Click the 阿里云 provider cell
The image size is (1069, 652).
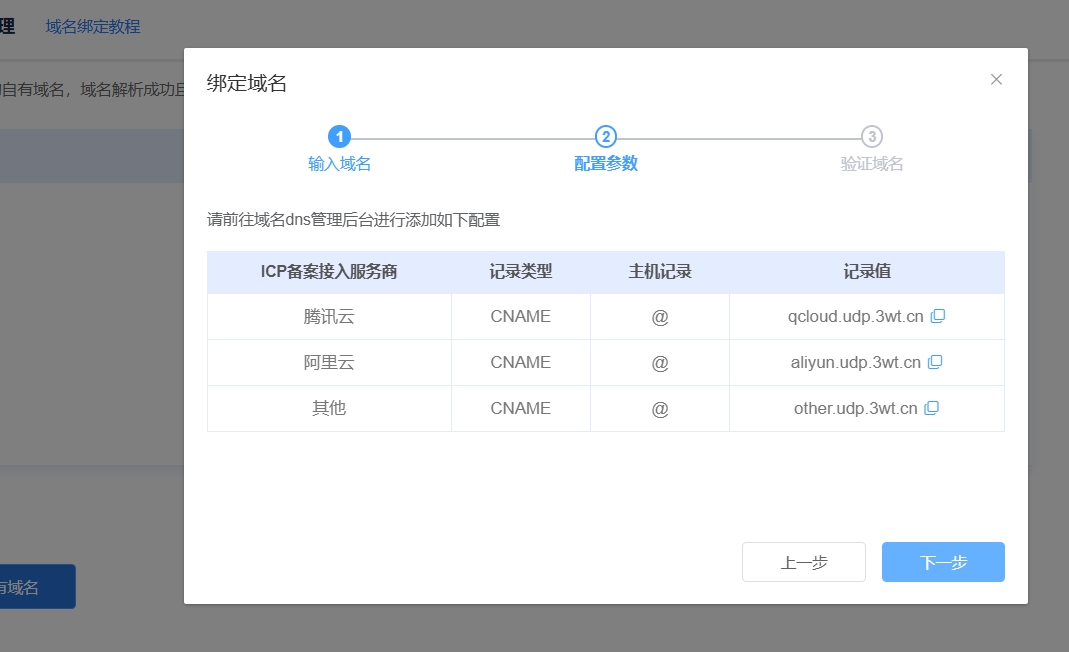(x=329, y=363)
